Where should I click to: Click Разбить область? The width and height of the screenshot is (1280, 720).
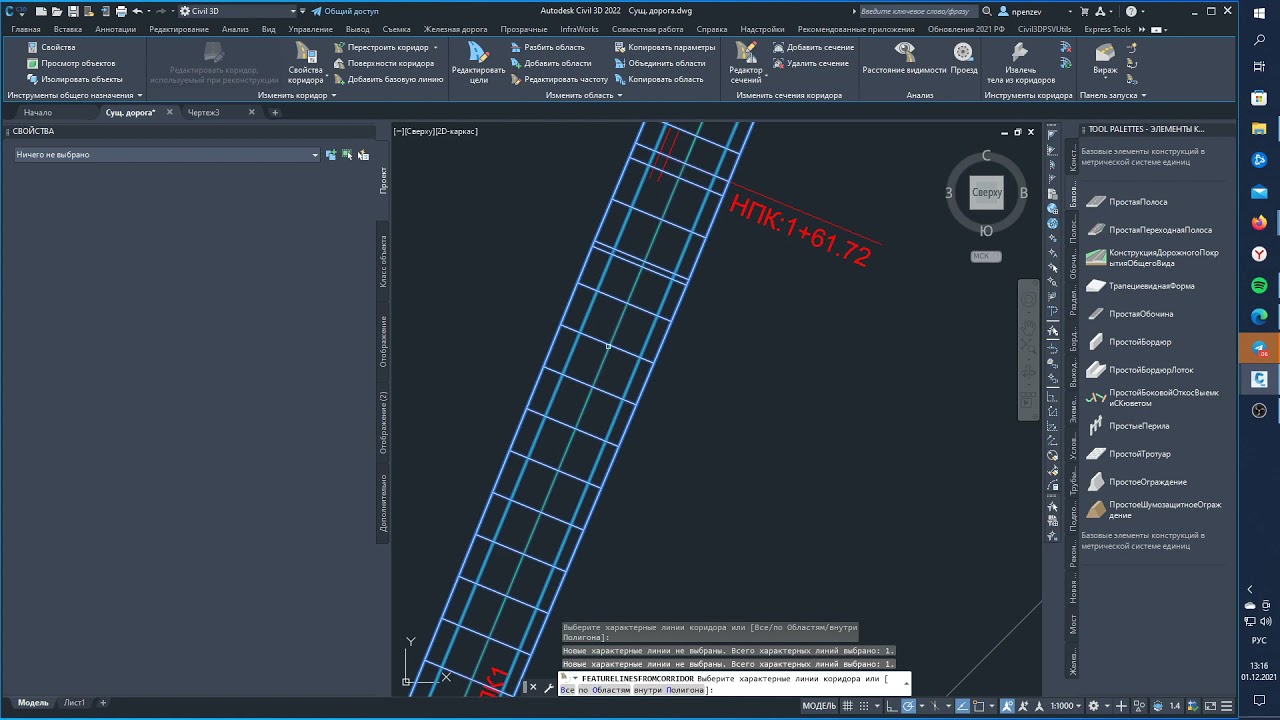tap(547, 47)
